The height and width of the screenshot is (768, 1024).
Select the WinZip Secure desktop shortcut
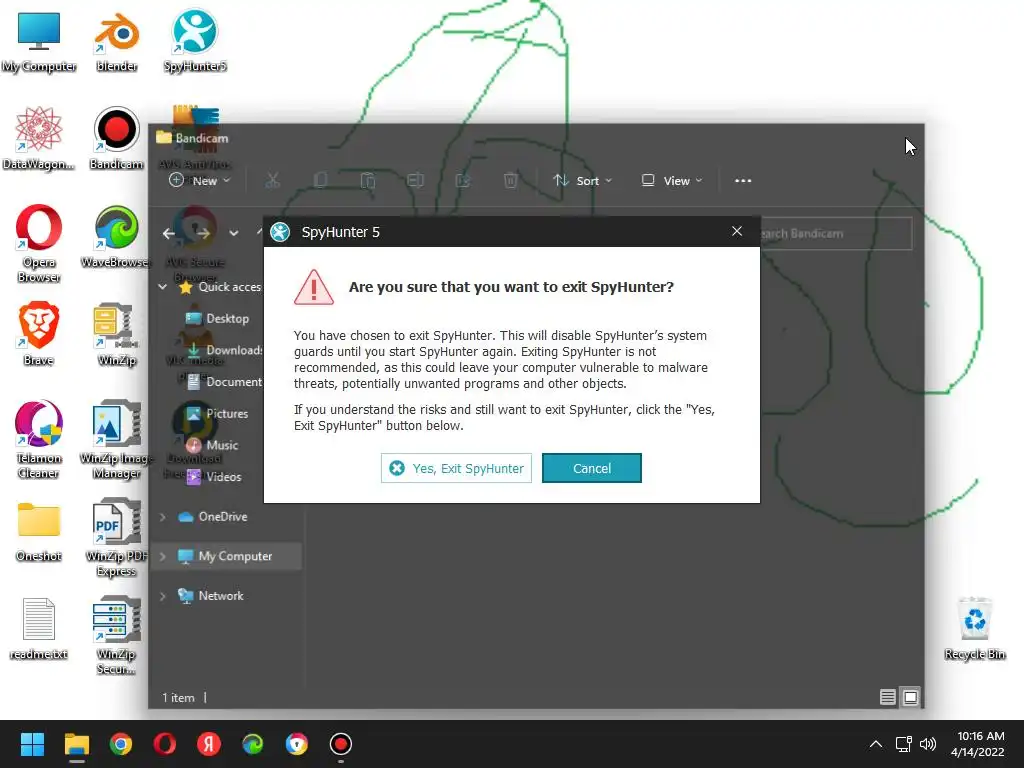tap(116, 635)
